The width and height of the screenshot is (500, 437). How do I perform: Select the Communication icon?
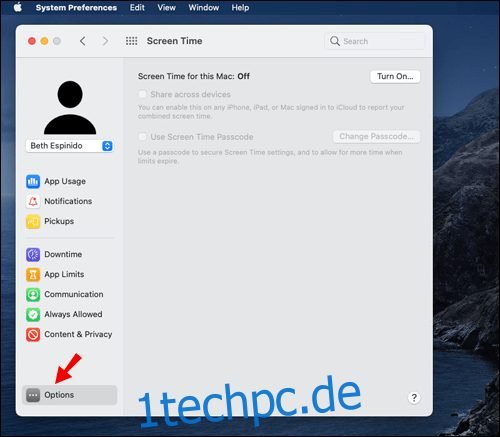[33, 294]
